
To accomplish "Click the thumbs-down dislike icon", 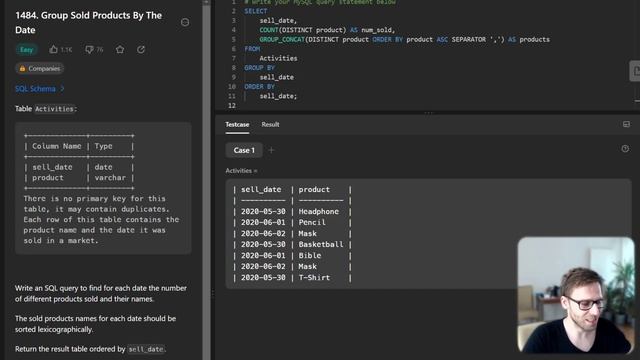I will [x=89, y=50].
